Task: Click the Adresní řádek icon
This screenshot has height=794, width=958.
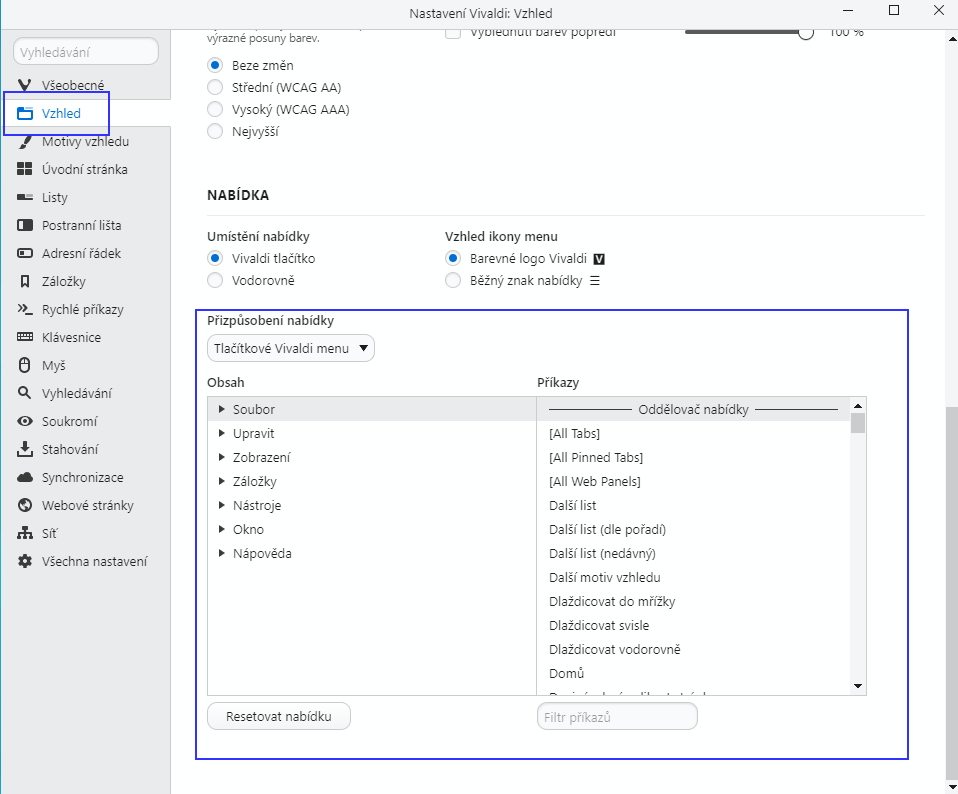Action: pos(24,253)
